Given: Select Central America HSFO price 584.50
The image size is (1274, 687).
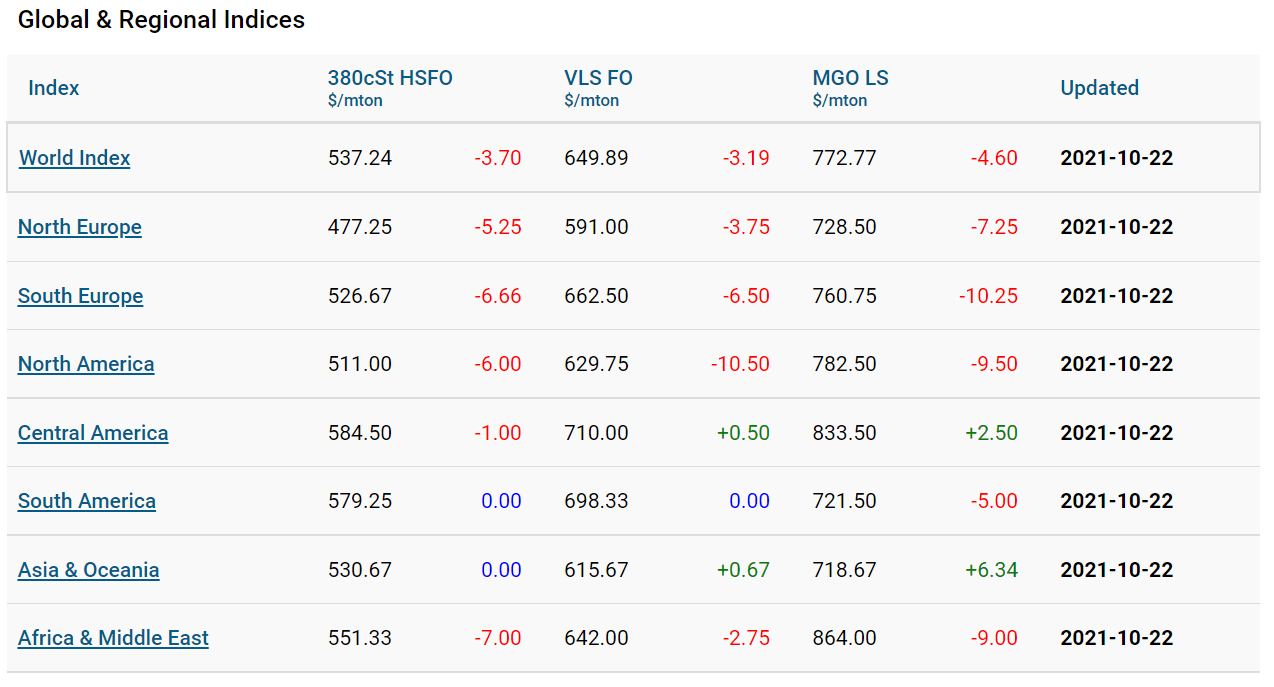Looking at the screenshot, I should tap(360, 433).
